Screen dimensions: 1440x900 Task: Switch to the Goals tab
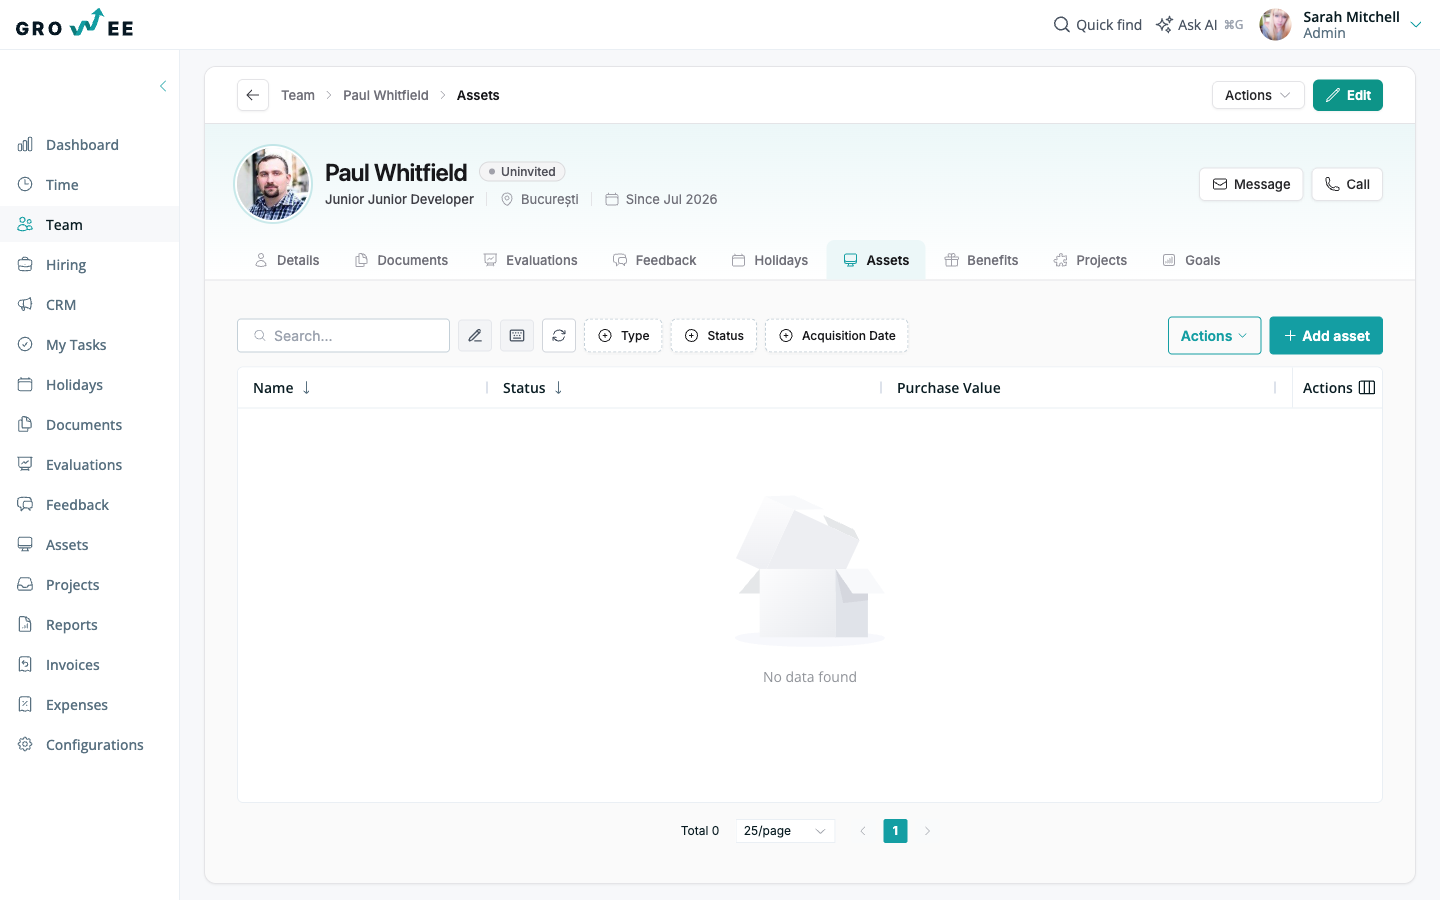1191,260
